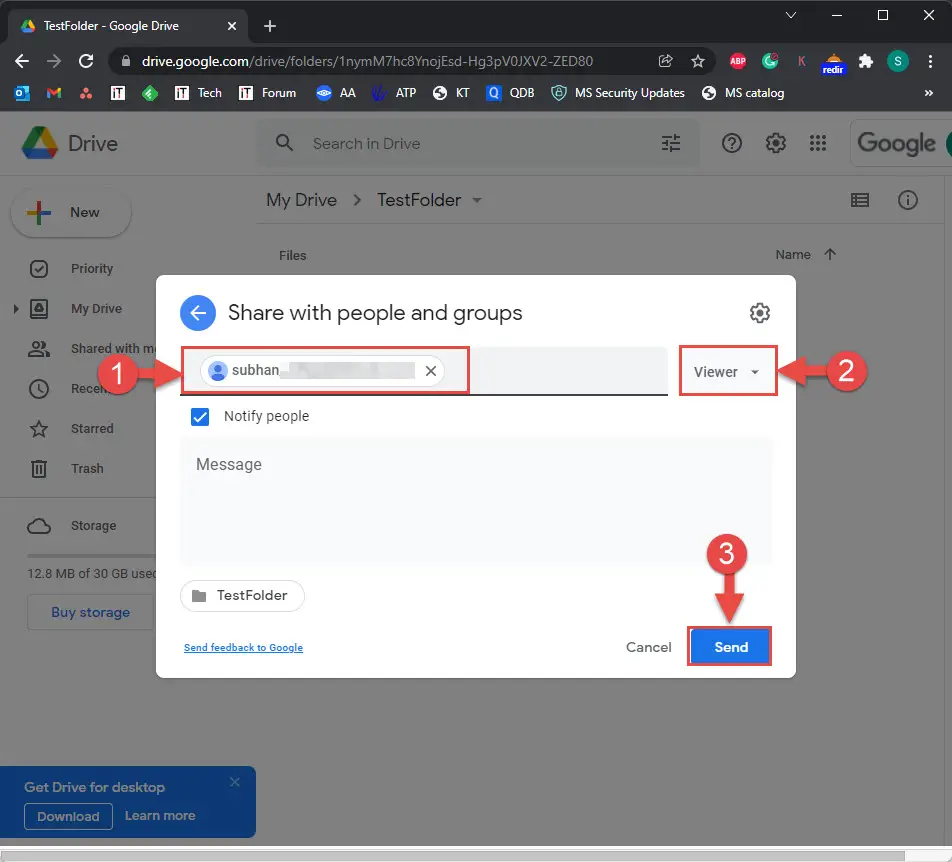Go to My Drive breadcrumb

[301, 200]
